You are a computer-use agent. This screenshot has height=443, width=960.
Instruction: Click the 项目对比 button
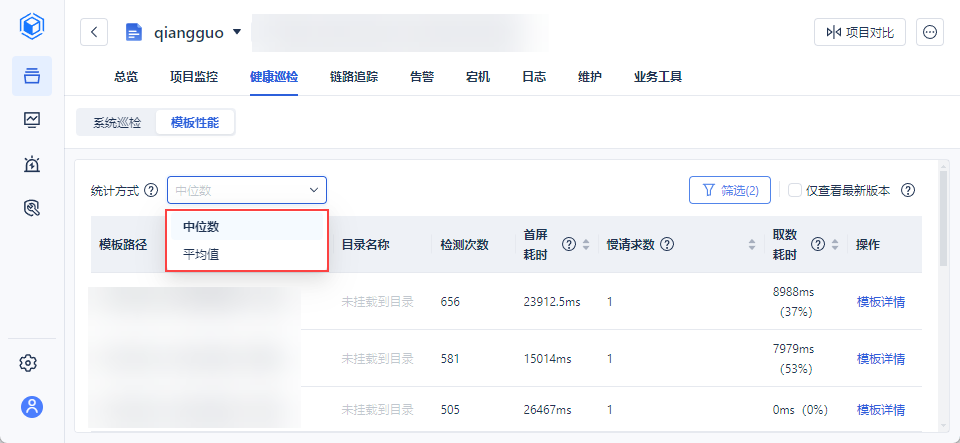[859, 32]
